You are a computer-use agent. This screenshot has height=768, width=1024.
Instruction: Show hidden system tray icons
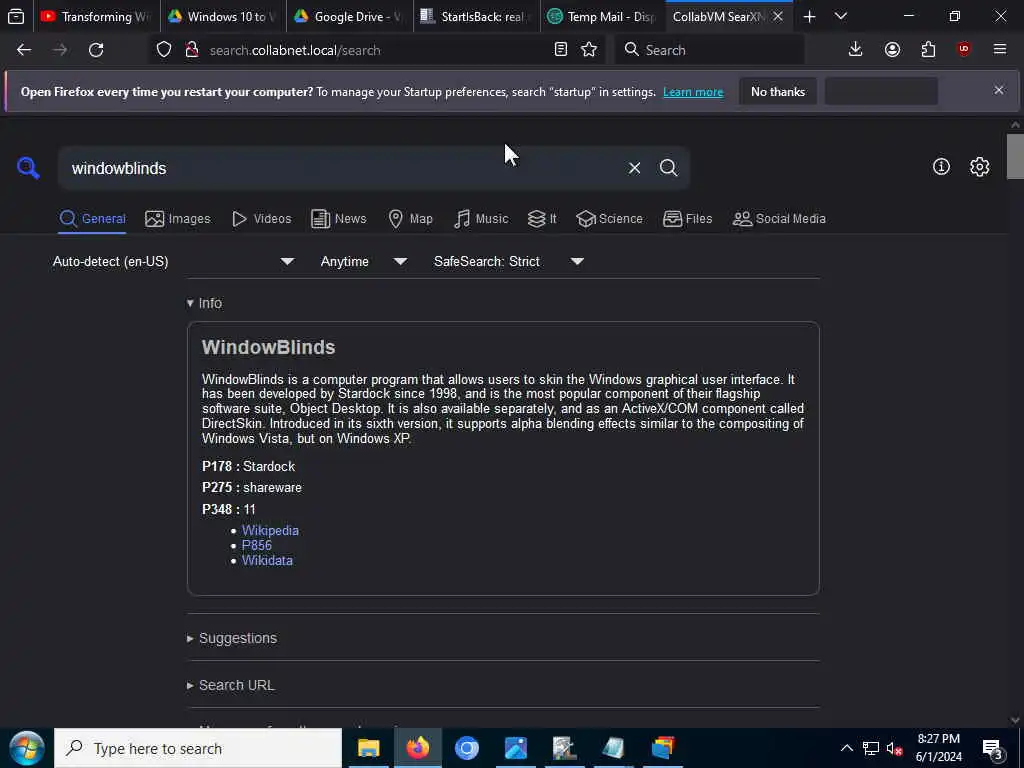tap(846, 748)
